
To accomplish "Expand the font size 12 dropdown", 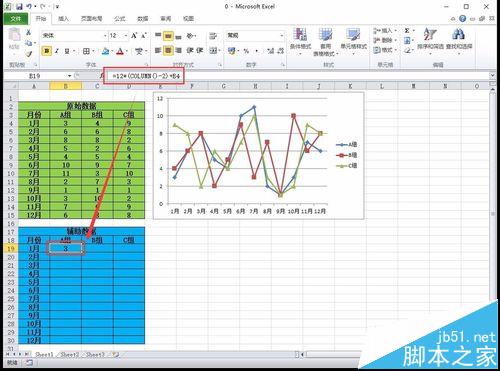I will 126,35.
